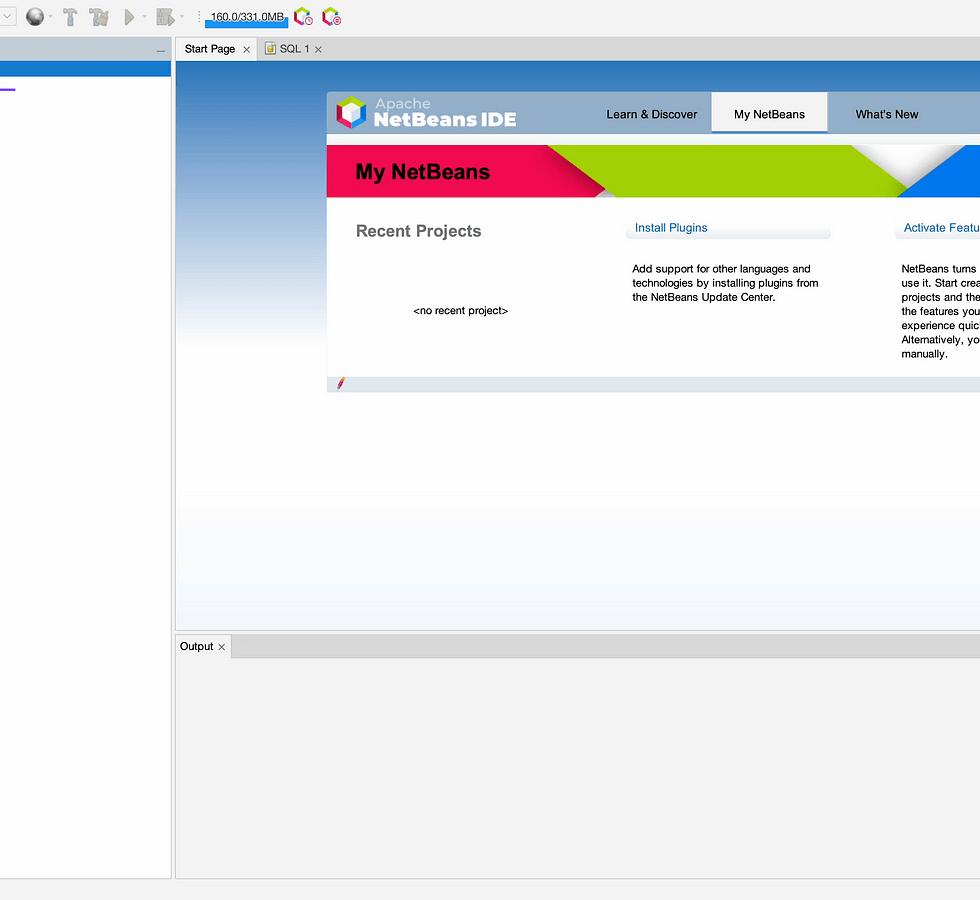Screen dimensions: 980x900
Task: Switch to the What's New tab
Action: pos(886,114)
